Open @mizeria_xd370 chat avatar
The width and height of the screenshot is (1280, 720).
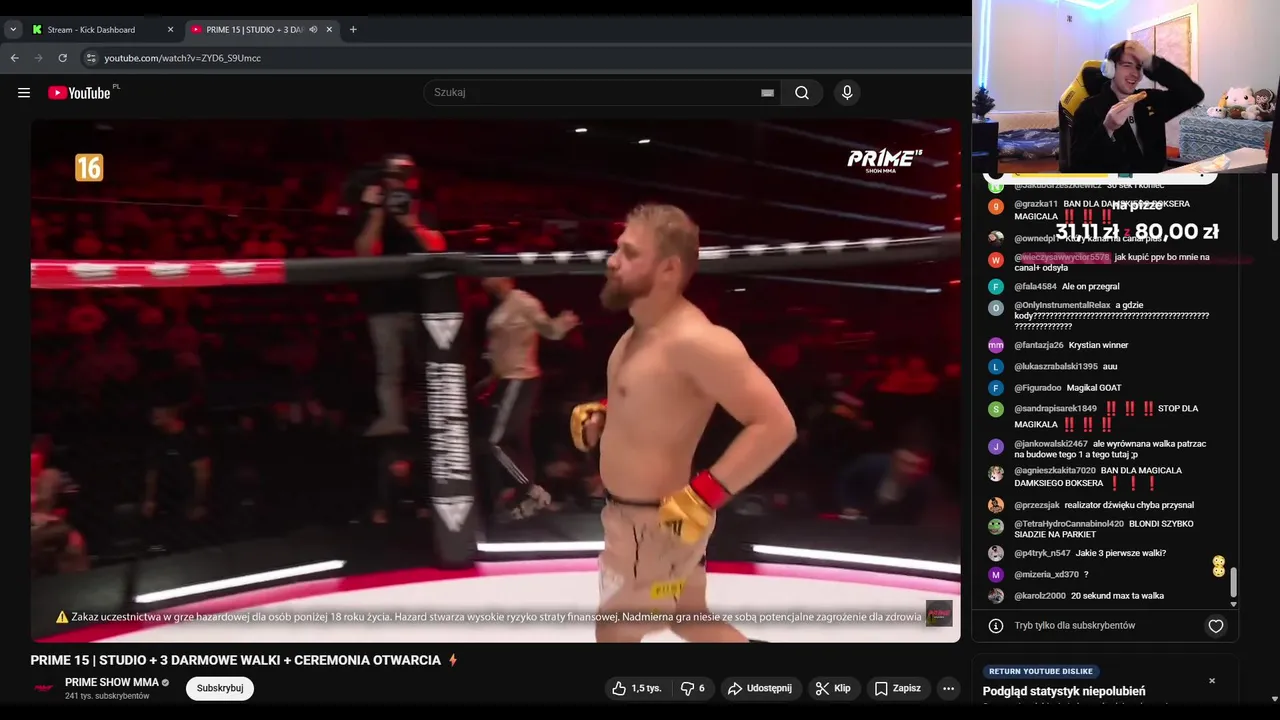point(996,575)
